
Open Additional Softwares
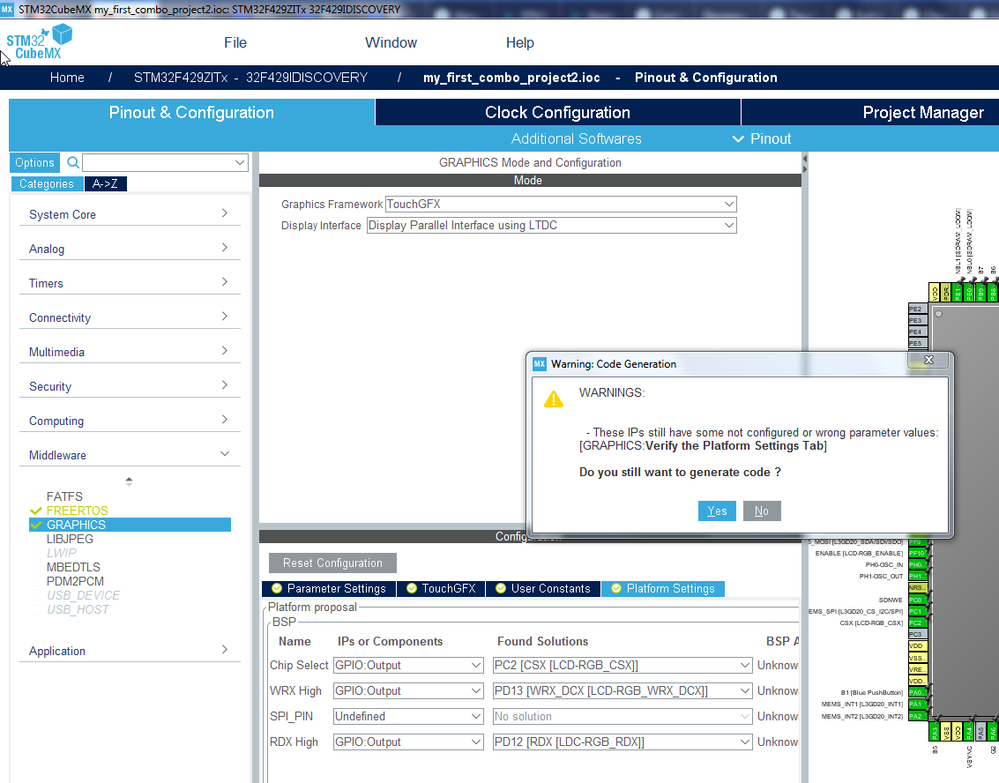576,139
